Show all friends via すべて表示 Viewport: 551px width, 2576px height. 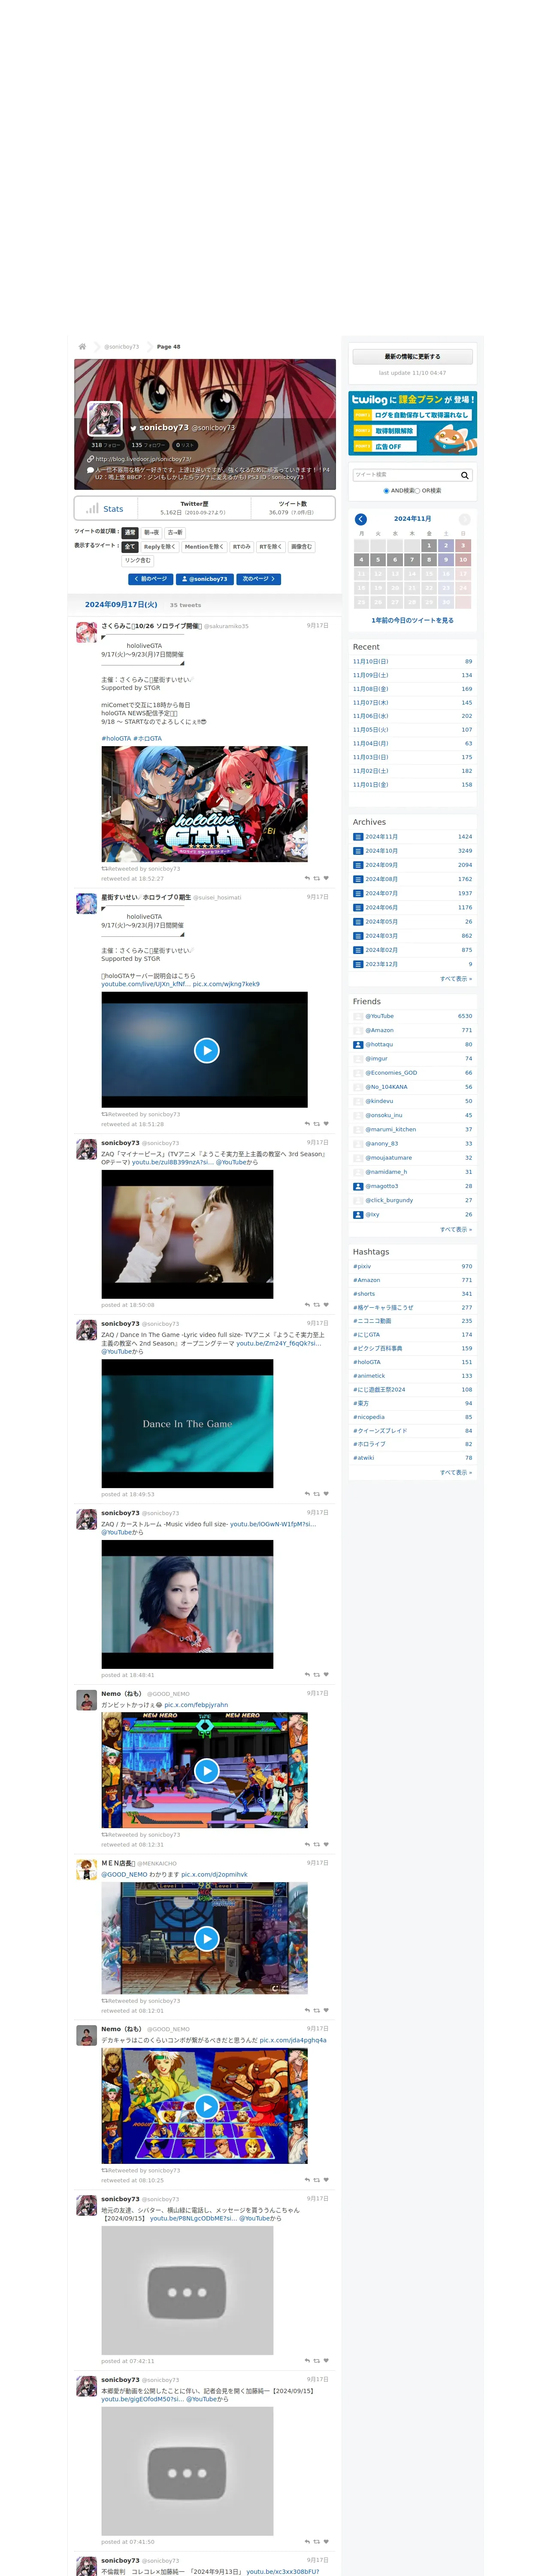456,1229
